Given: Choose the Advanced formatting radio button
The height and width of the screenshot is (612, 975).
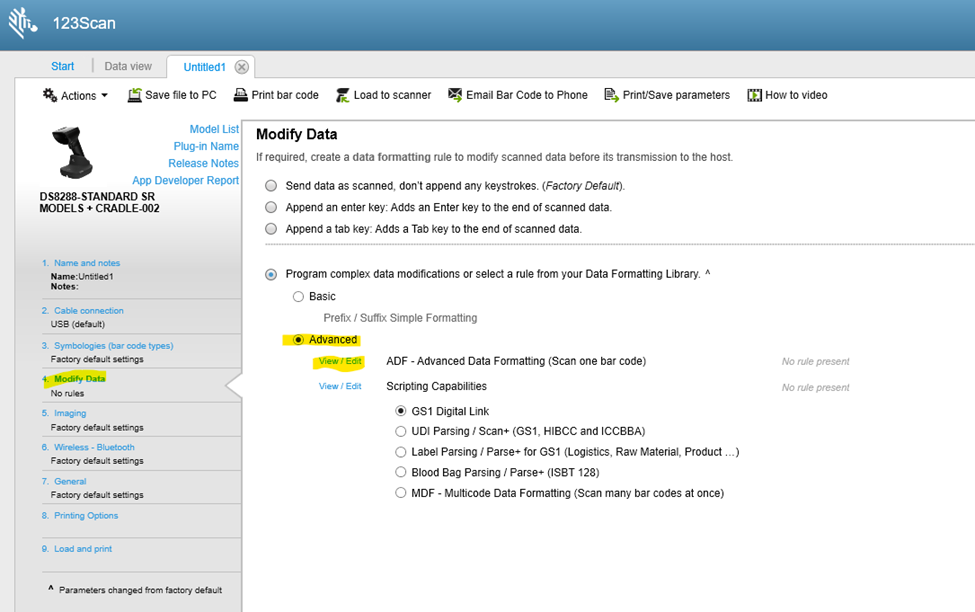Looking at the screenshot, I should point(298,340).
